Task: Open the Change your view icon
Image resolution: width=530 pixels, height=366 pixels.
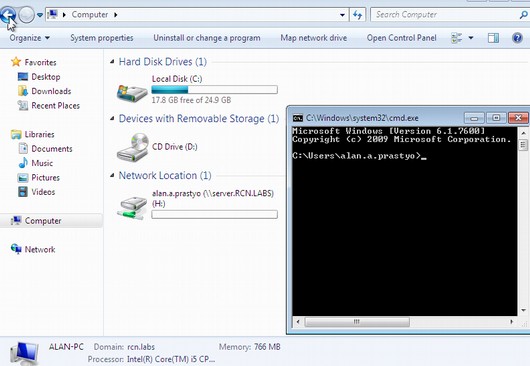Action: [x=457, y=38]
